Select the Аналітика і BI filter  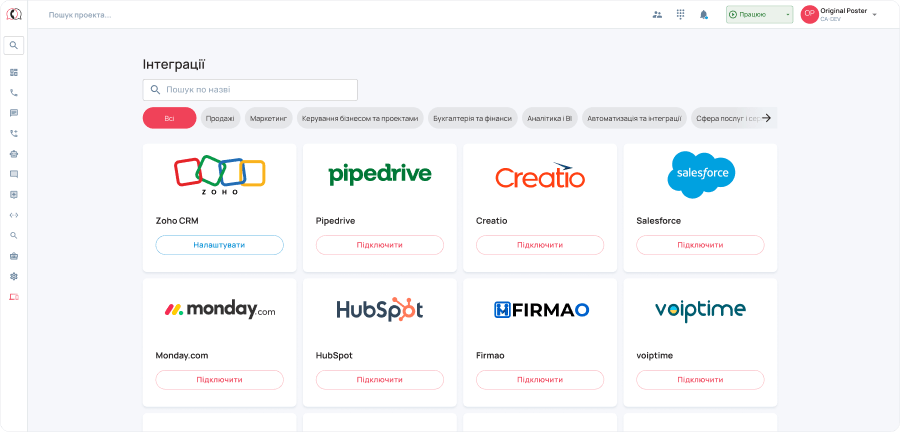[x=550, y=118]
